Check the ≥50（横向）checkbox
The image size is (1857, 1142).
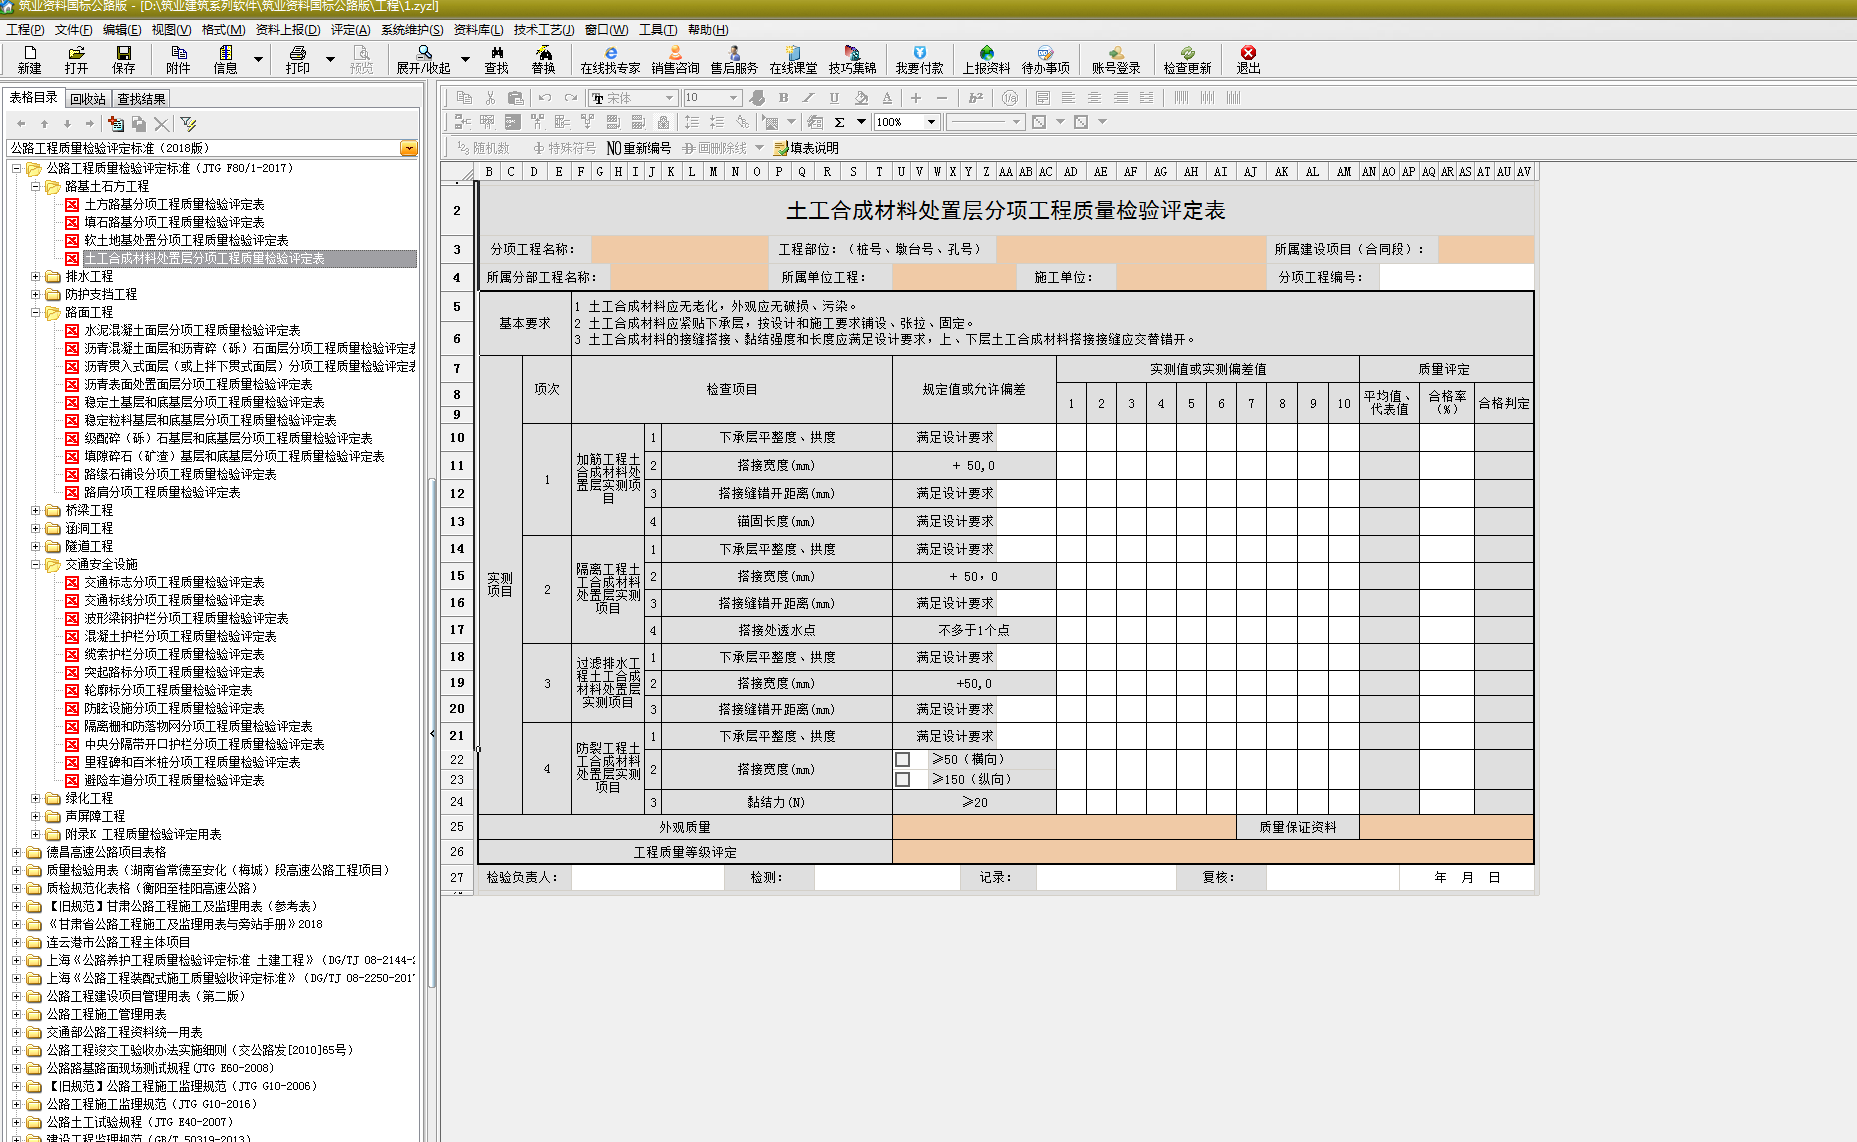[x=902, y=760]
